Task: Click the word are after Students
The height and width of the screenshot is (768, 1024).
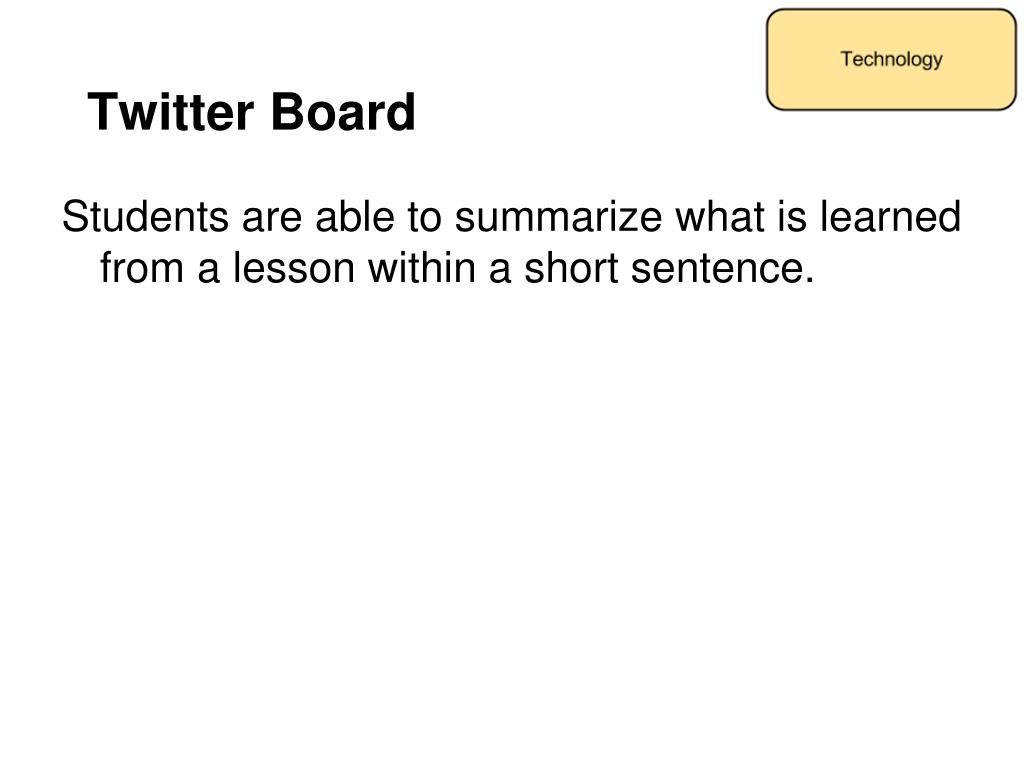Action: (272, 216)
